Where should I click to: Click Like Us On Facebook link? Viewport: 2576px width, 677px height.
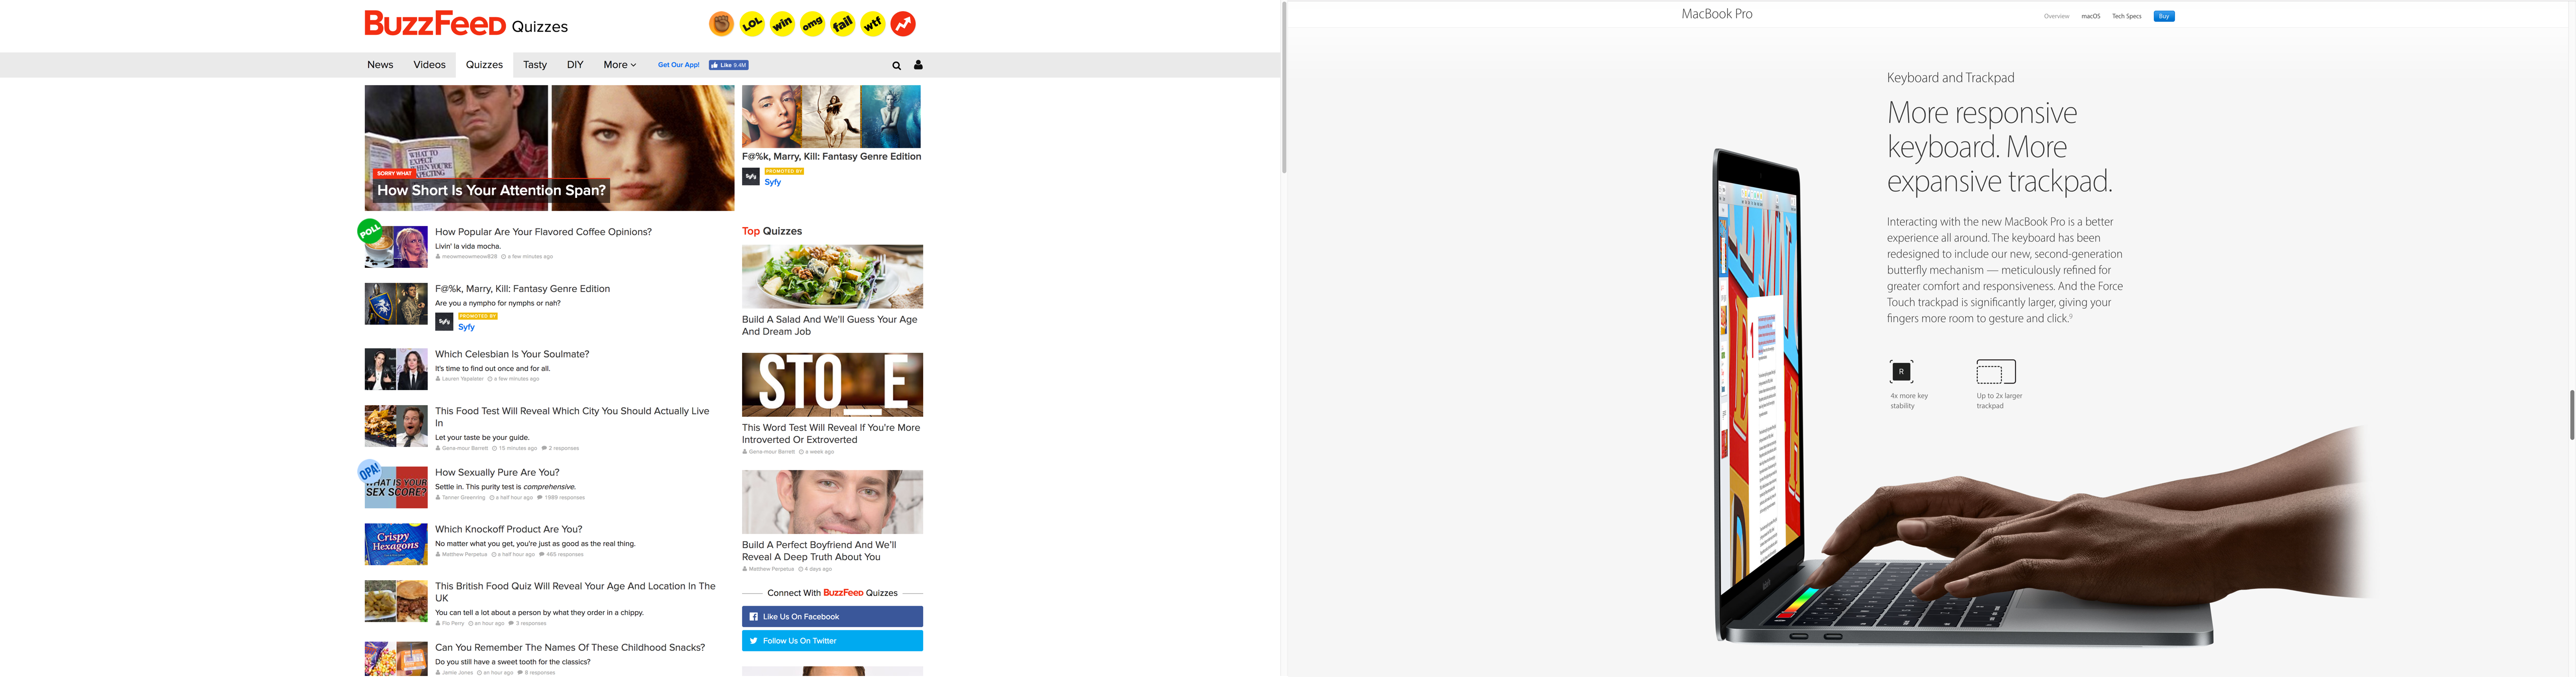pyautogui.click(x=831, y=616)
